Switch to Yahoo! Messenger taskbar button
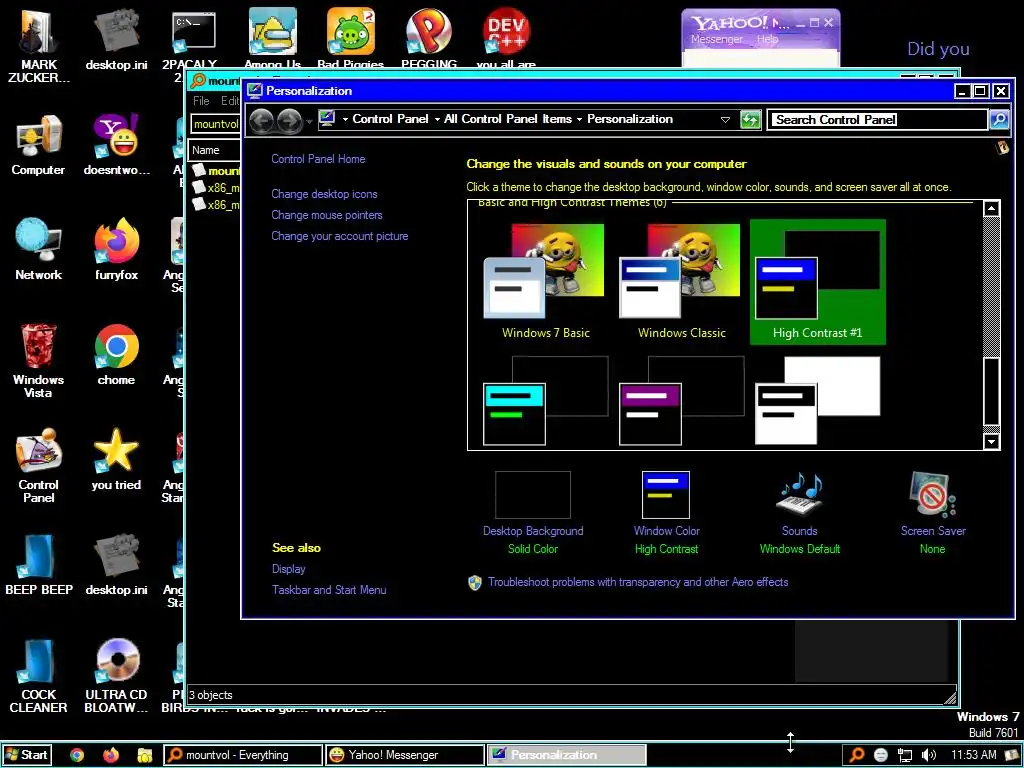1024x768 pixels. point(404,755)
